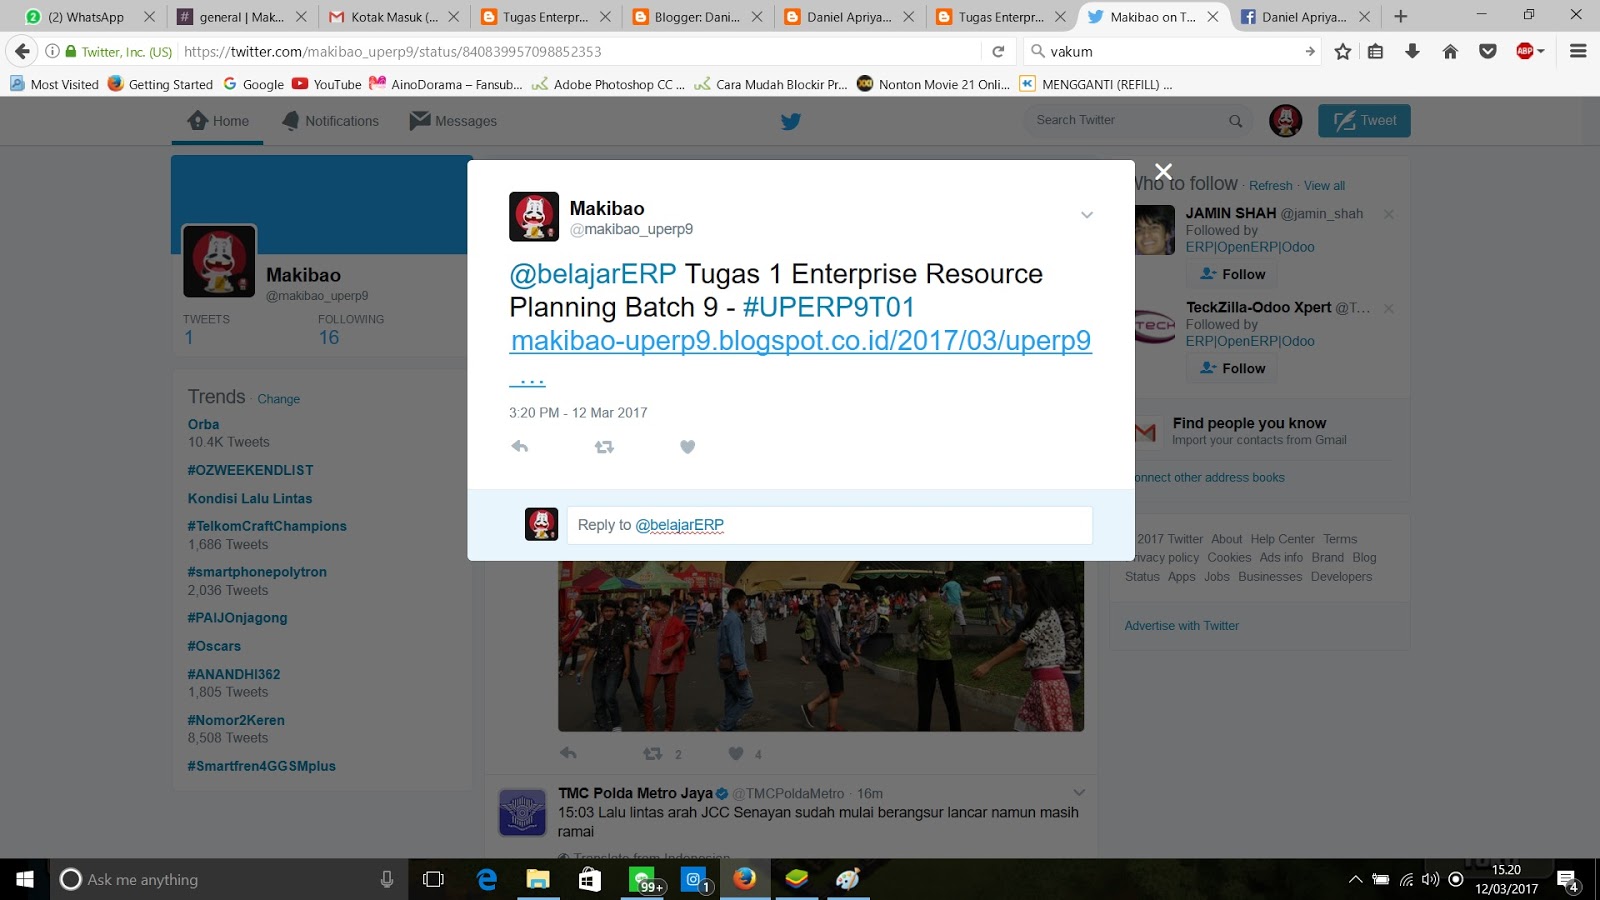
Task: Reply to the Makibao tweet arrow icon
Action: tap(520, 447)
